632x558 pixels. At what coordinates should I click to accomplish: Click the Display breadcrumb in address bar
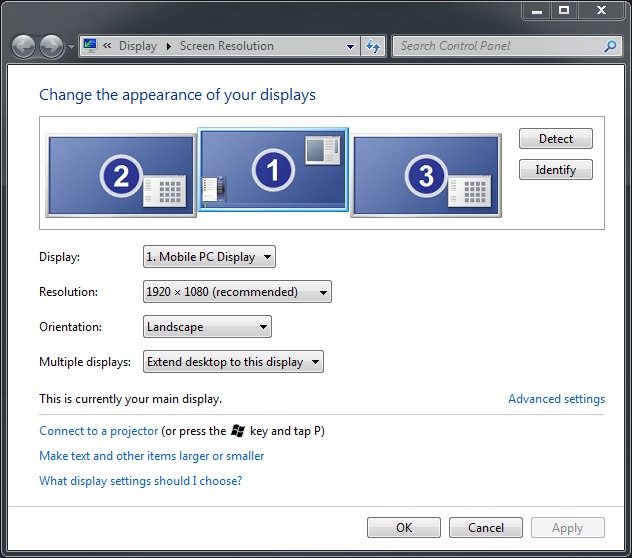click(137, 46)
